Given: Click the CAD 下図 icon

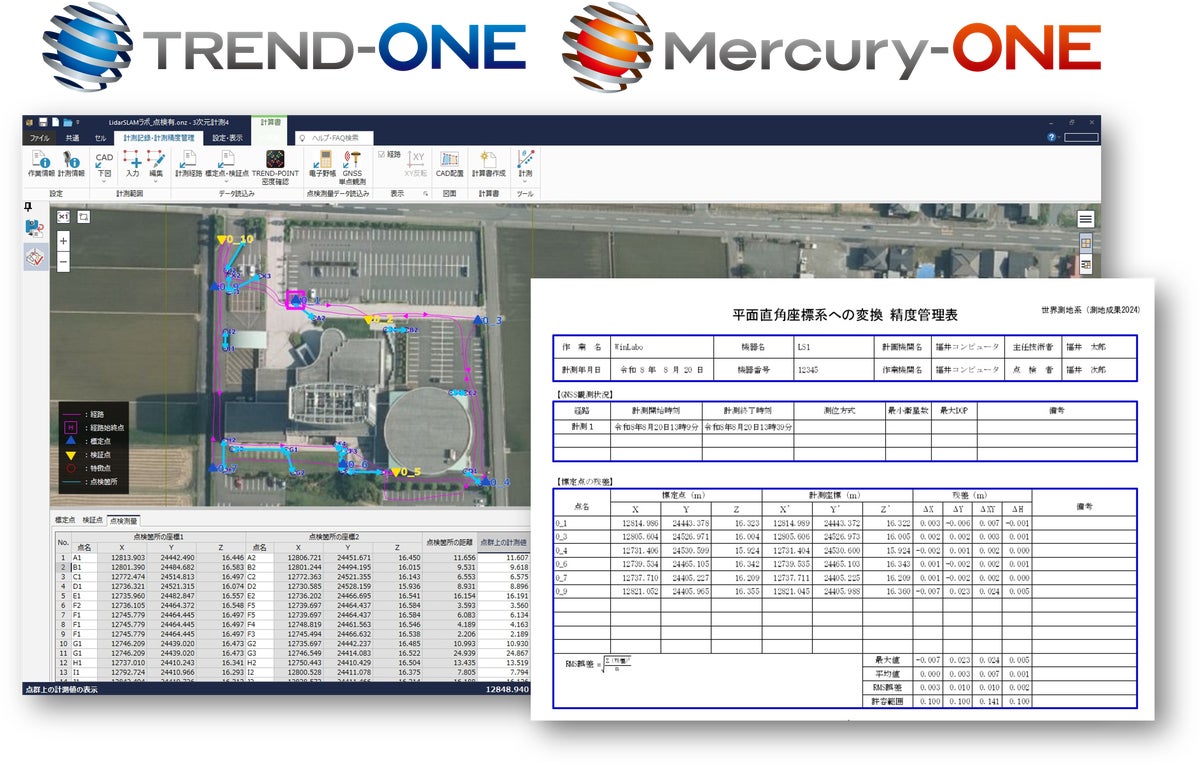Looking at the screenshot, I should [x=104, y=164].
